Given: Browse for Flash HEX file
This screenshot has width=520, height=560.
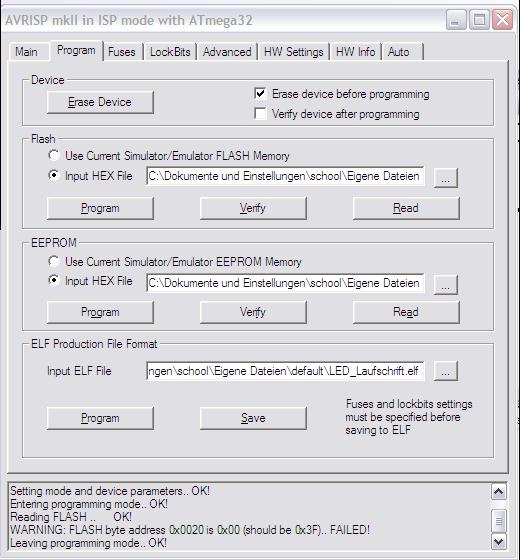Looking at the screenshot, I should [x=446, y=178].
